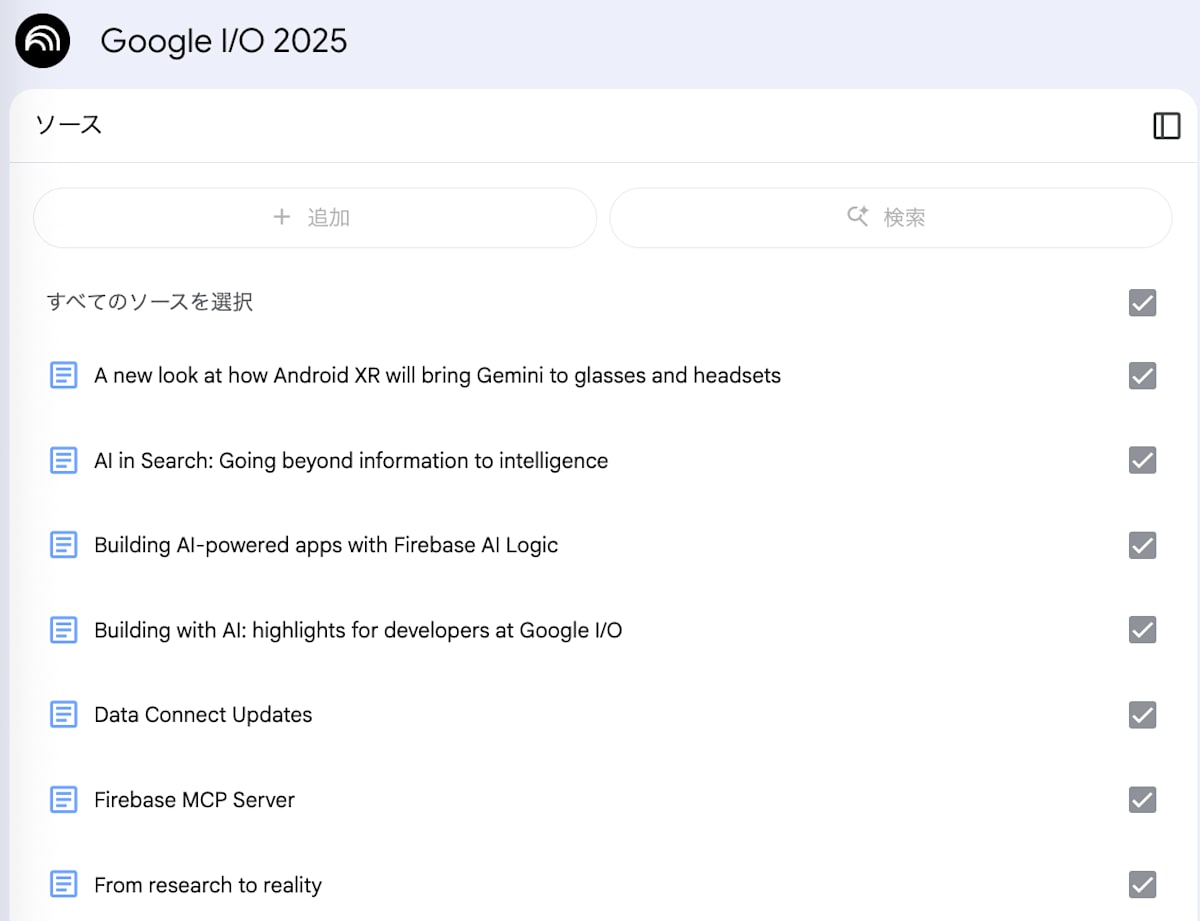Open 'Building with AI: highlights for developers' source
The height and width of the screenshot is (921, 1200).
point(358,630)
